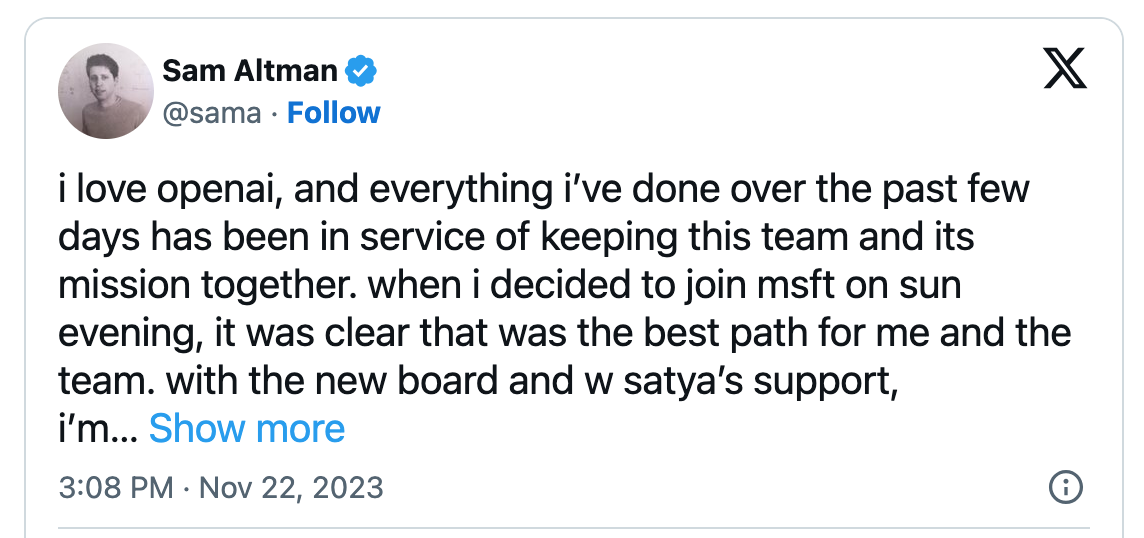Click the Nov 22, 2023 date
The image size is (1144, 538).
point(292,488)
